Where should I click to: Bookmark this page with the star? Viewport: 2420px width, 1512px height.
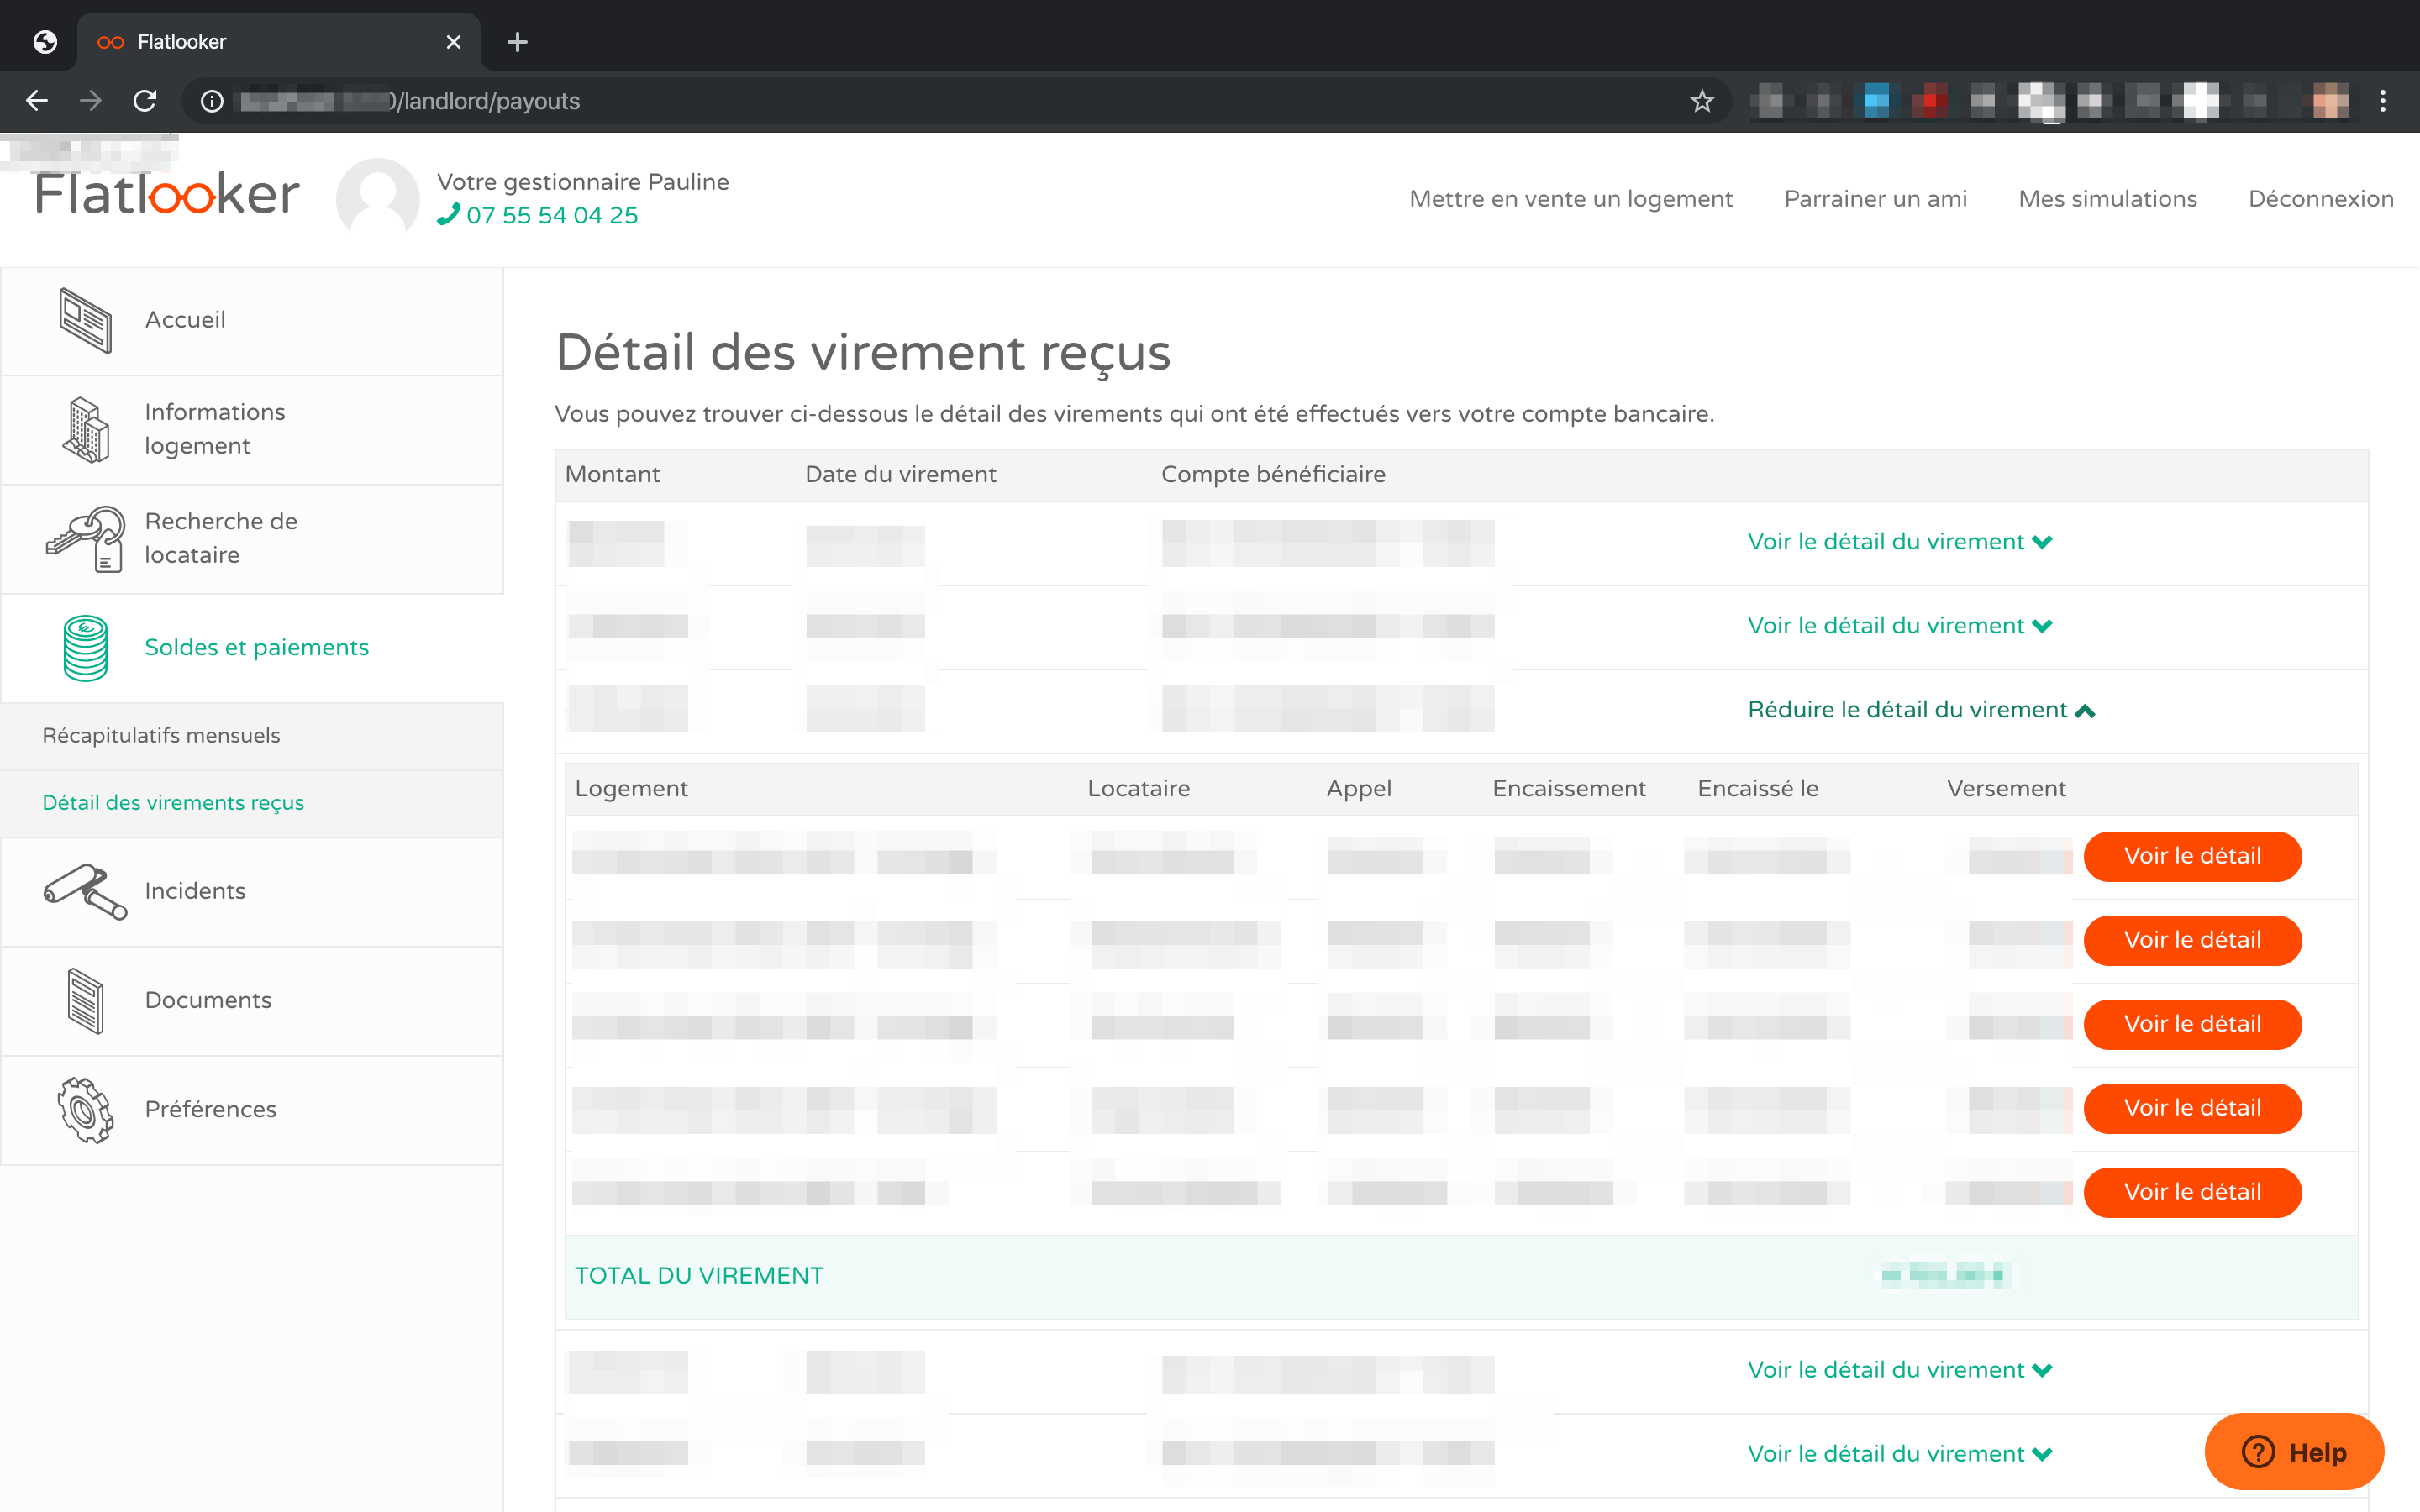1702,101
